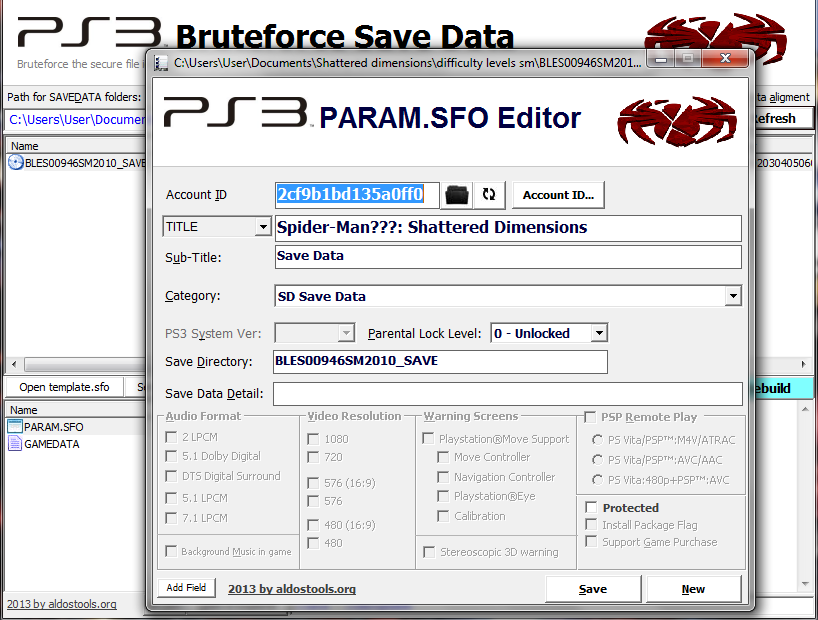Toggle Background Music in game checkbox
This screenshot has height=620, width=818.
pos(171,551)
